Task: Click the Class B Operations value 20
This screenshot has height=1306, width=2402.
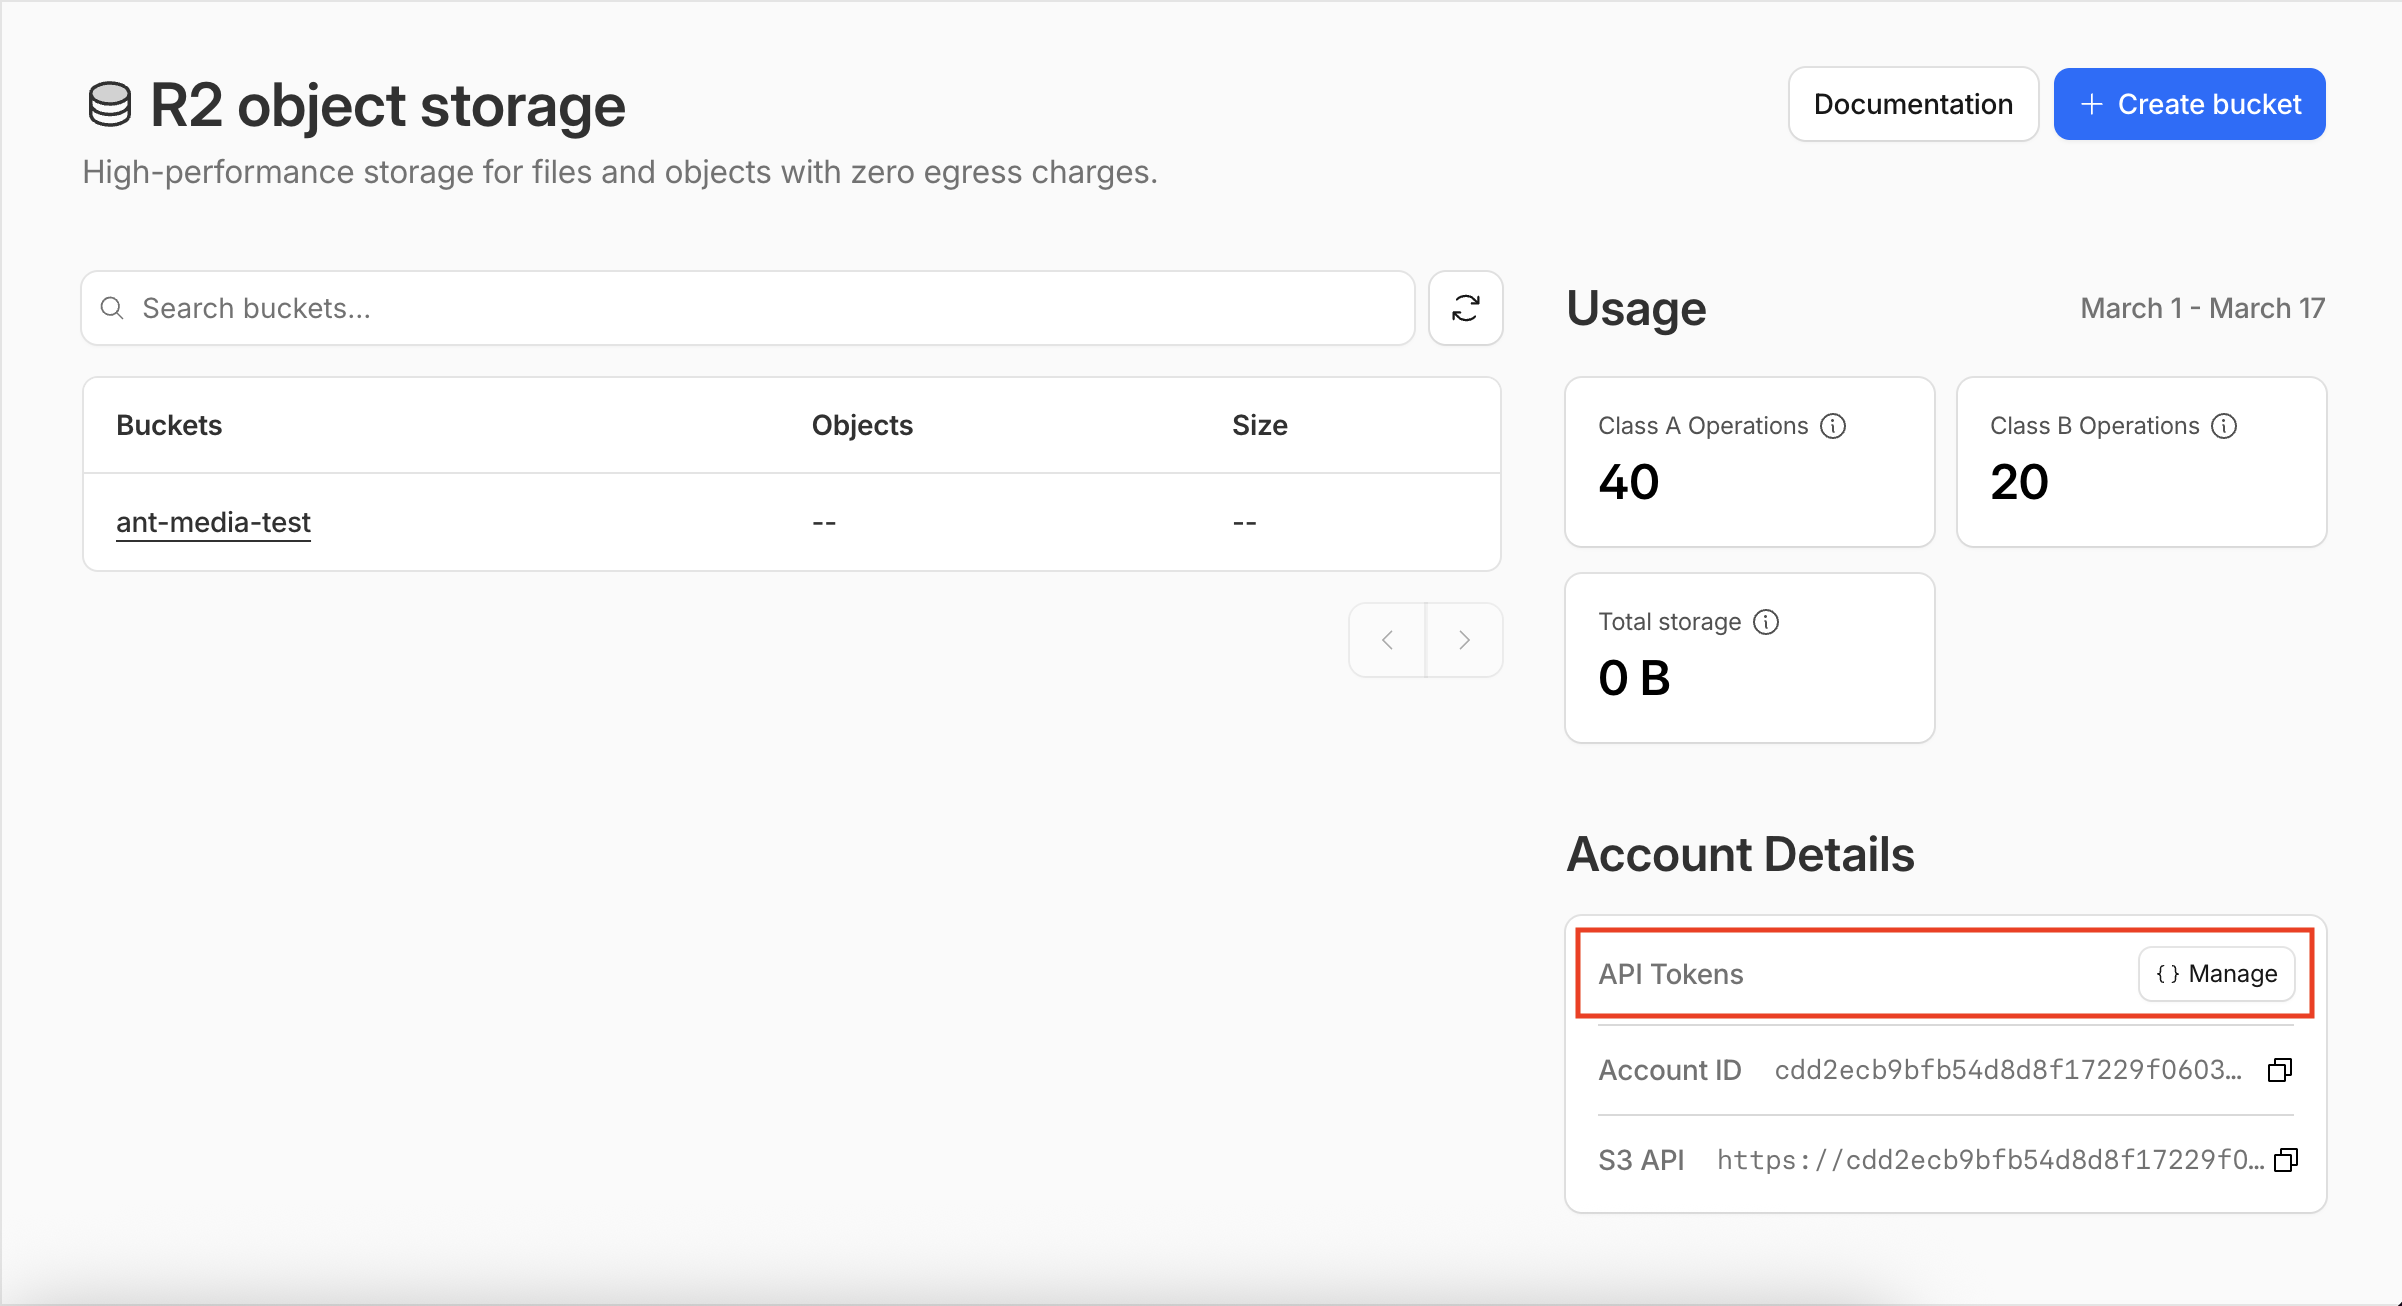Action: coord(2019,482)
